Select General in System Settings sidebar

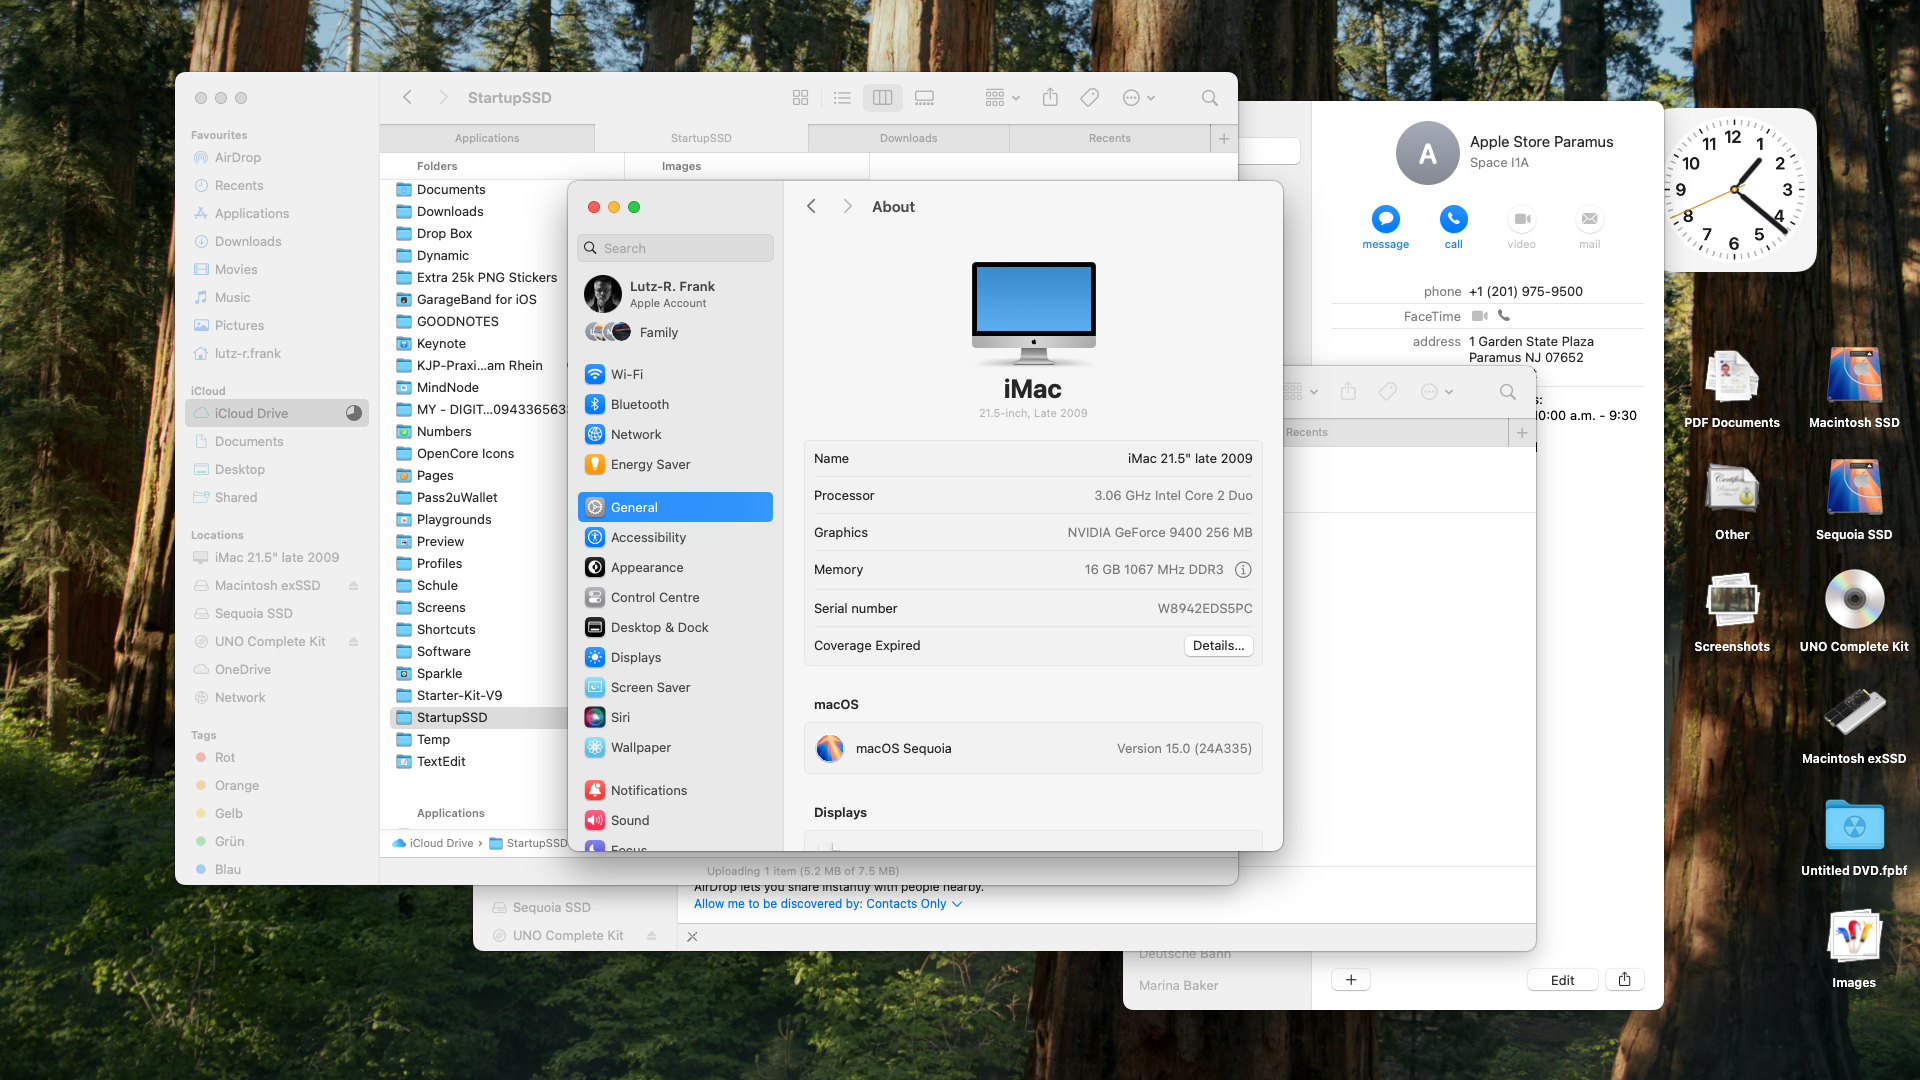coord(675,507)
